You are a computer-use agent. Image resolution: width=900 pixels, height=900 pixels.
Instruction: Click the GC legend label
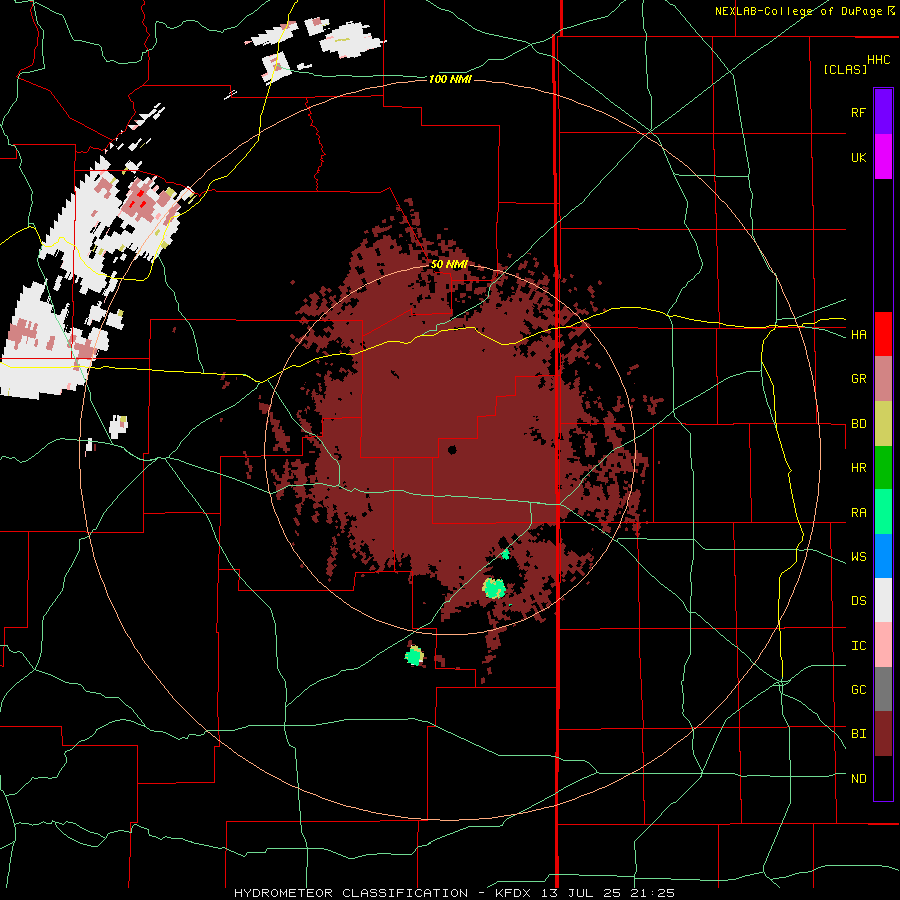[858, 690]
